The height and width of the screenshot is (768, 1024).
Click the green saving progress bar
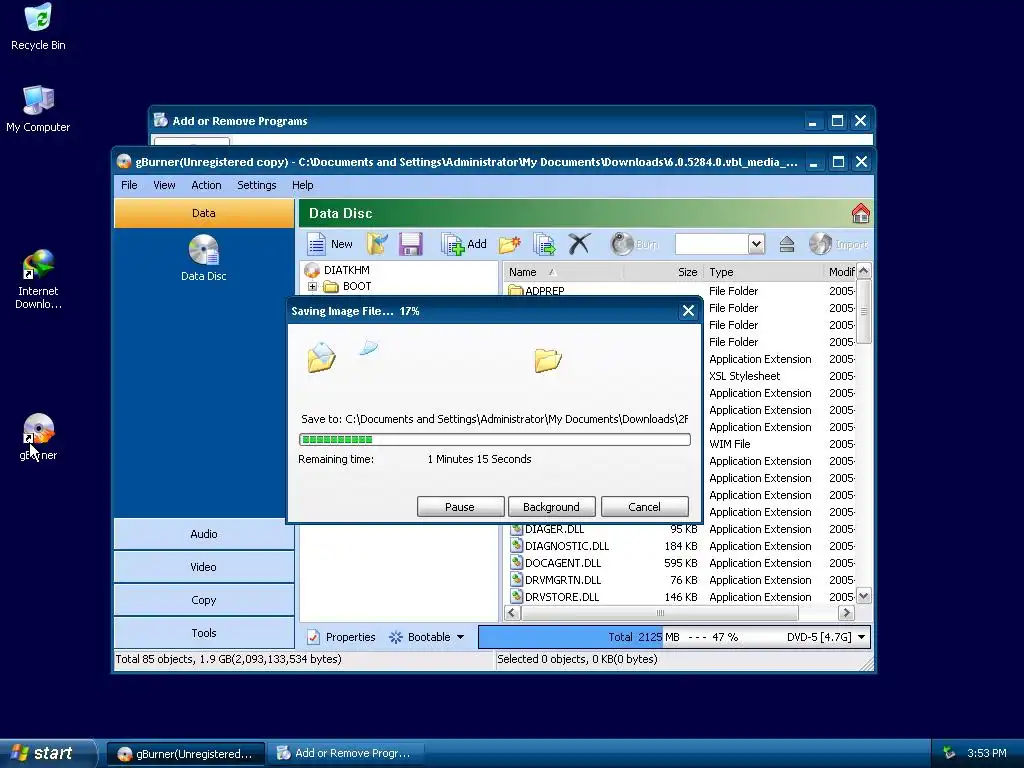(x=494, y=440)
